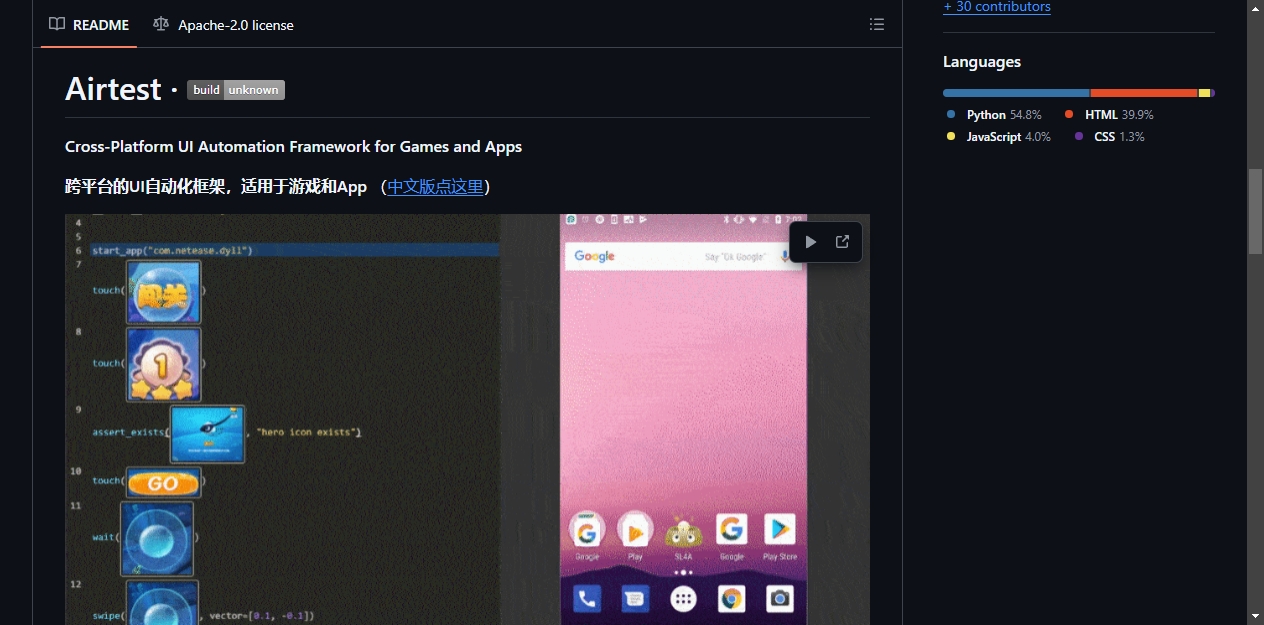Click the yellow JavaScript bar segment
The image size is (1264, 625).
[1204, 93]
